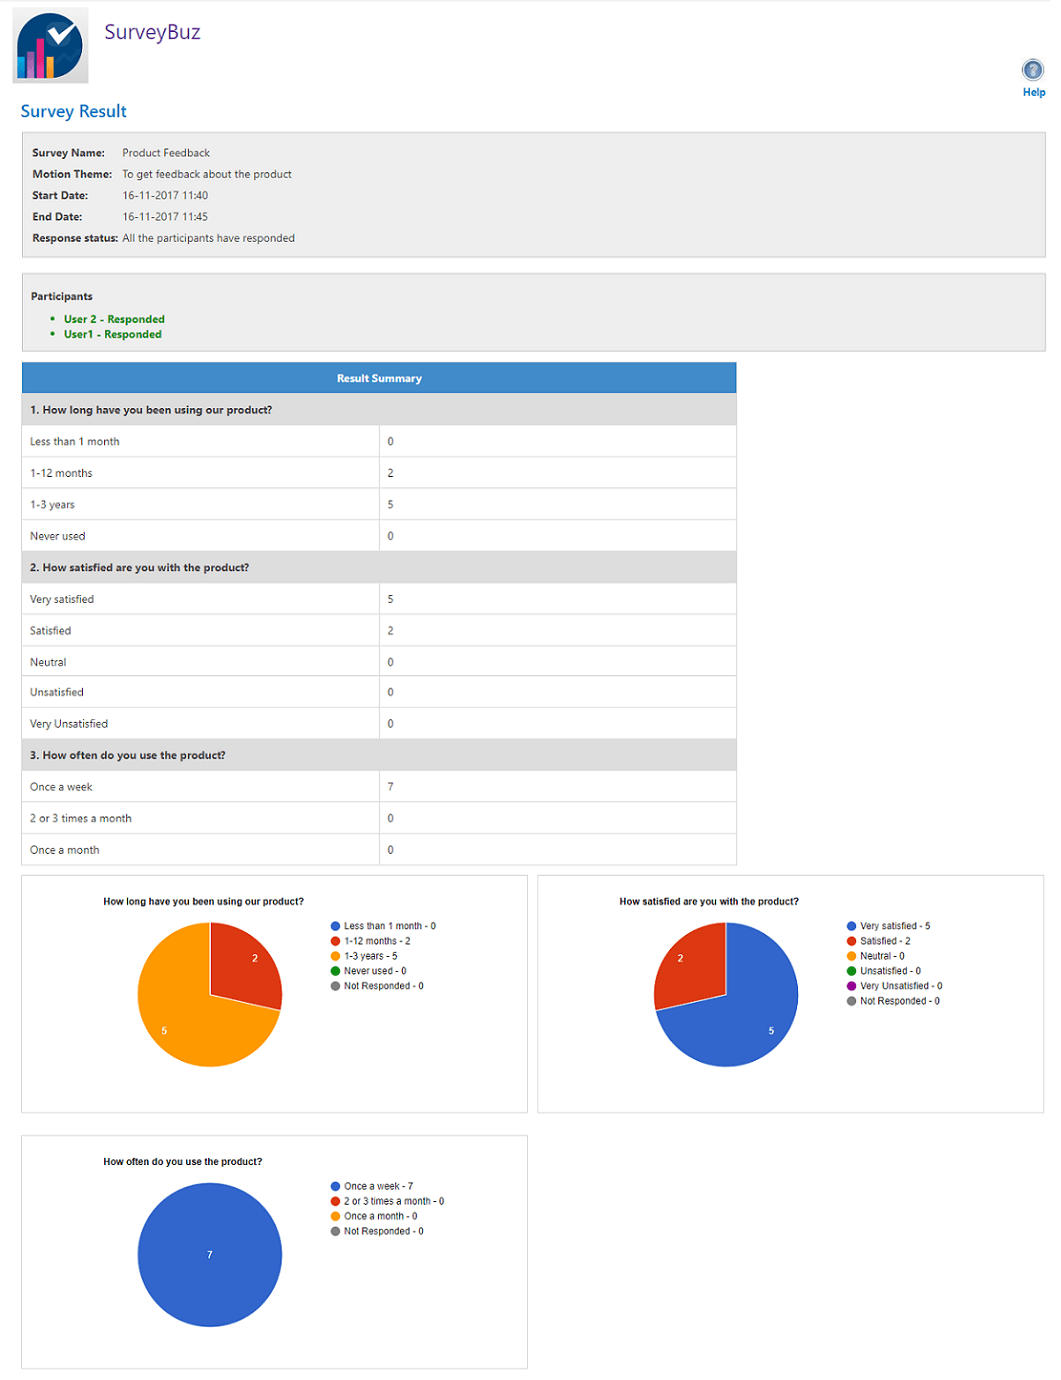
Task: Click the SurveyBuz title link
Action: click(x=152, y=32)
